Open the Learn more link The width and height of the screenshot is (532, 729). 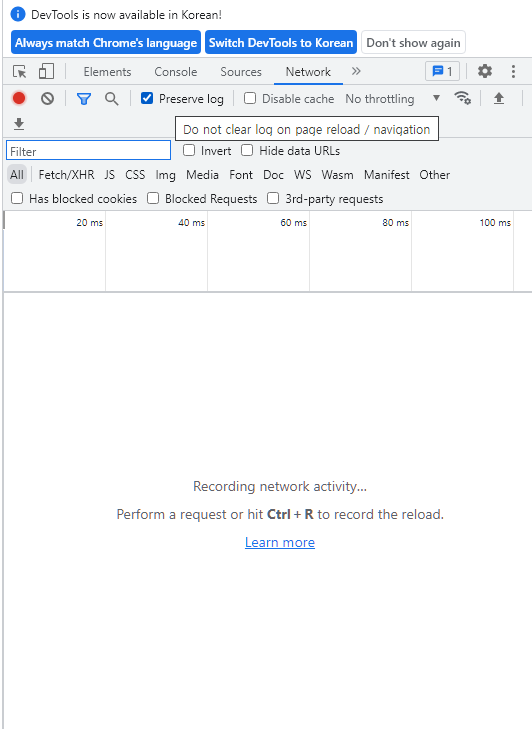tap(280, 542)
